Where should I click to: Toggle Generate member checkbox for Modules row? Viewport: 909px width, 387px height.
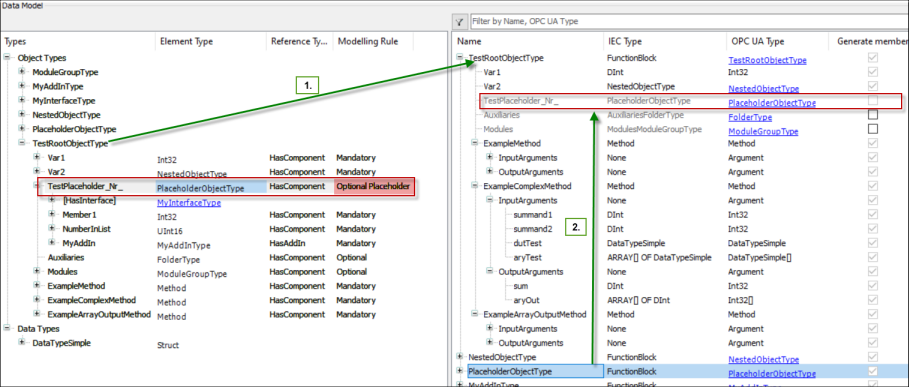click(872, 129)
